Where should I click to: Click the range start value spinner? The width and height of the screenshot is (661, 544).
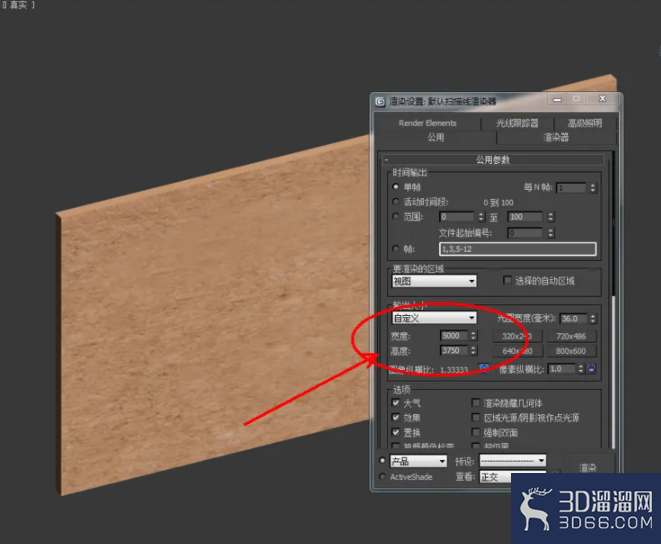pyautogui.click(x=481, y=217)
